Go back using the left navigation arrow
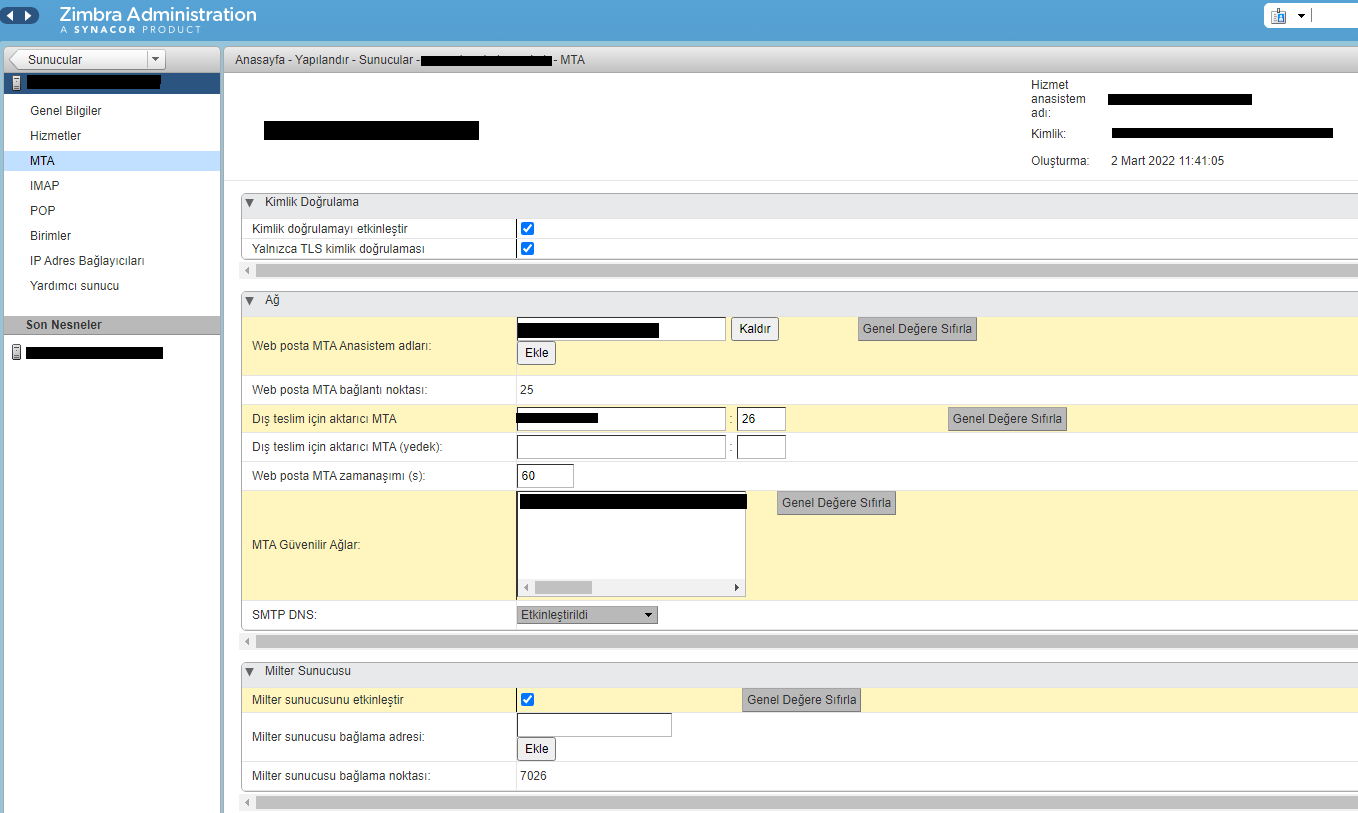Image resolution: width=1358 pixels, height=813 pixels. click(12, 16)
